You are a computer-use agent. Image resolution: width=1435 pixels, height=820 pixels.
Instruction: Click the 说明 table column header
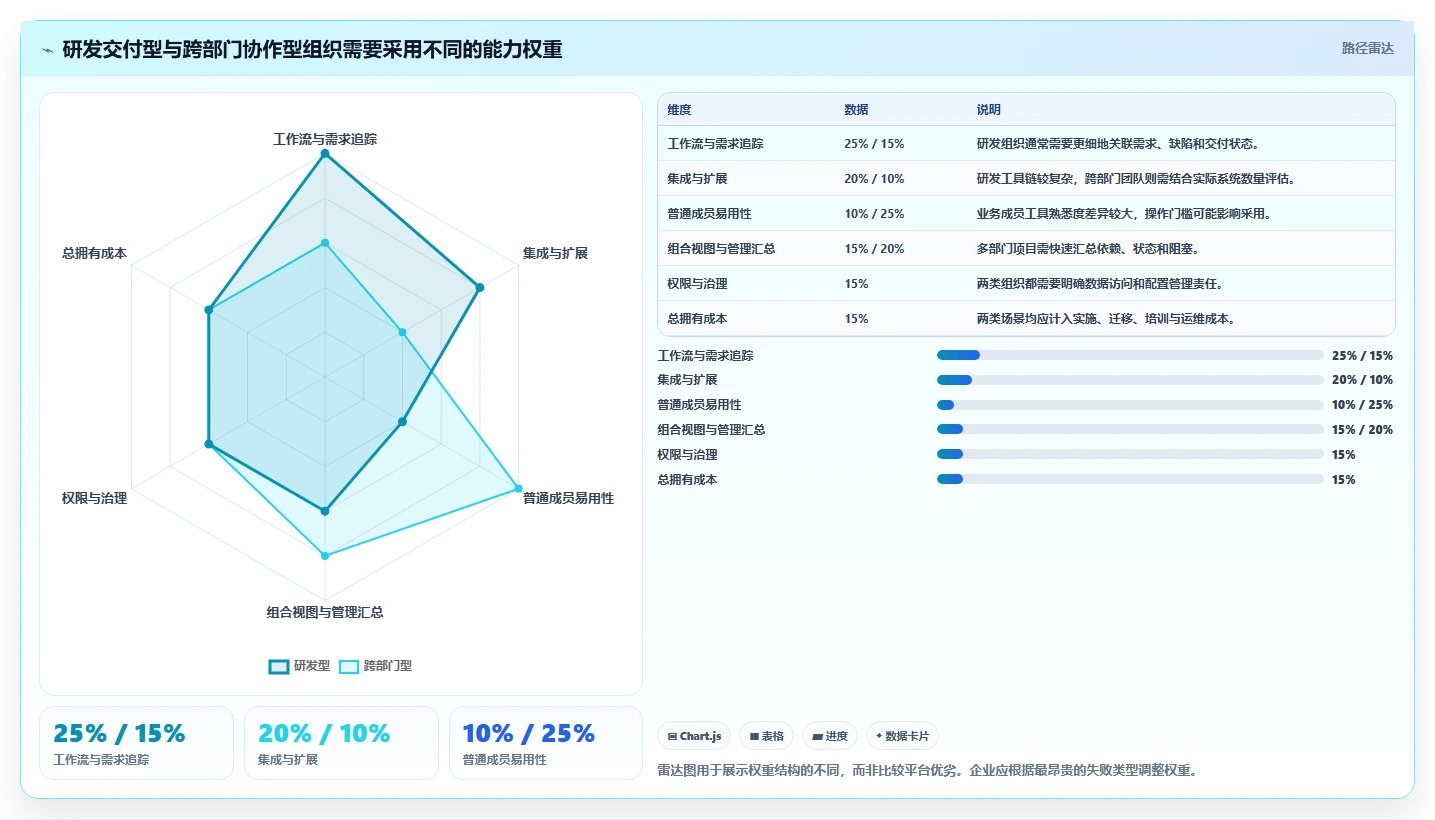click(x=989, y=109)
